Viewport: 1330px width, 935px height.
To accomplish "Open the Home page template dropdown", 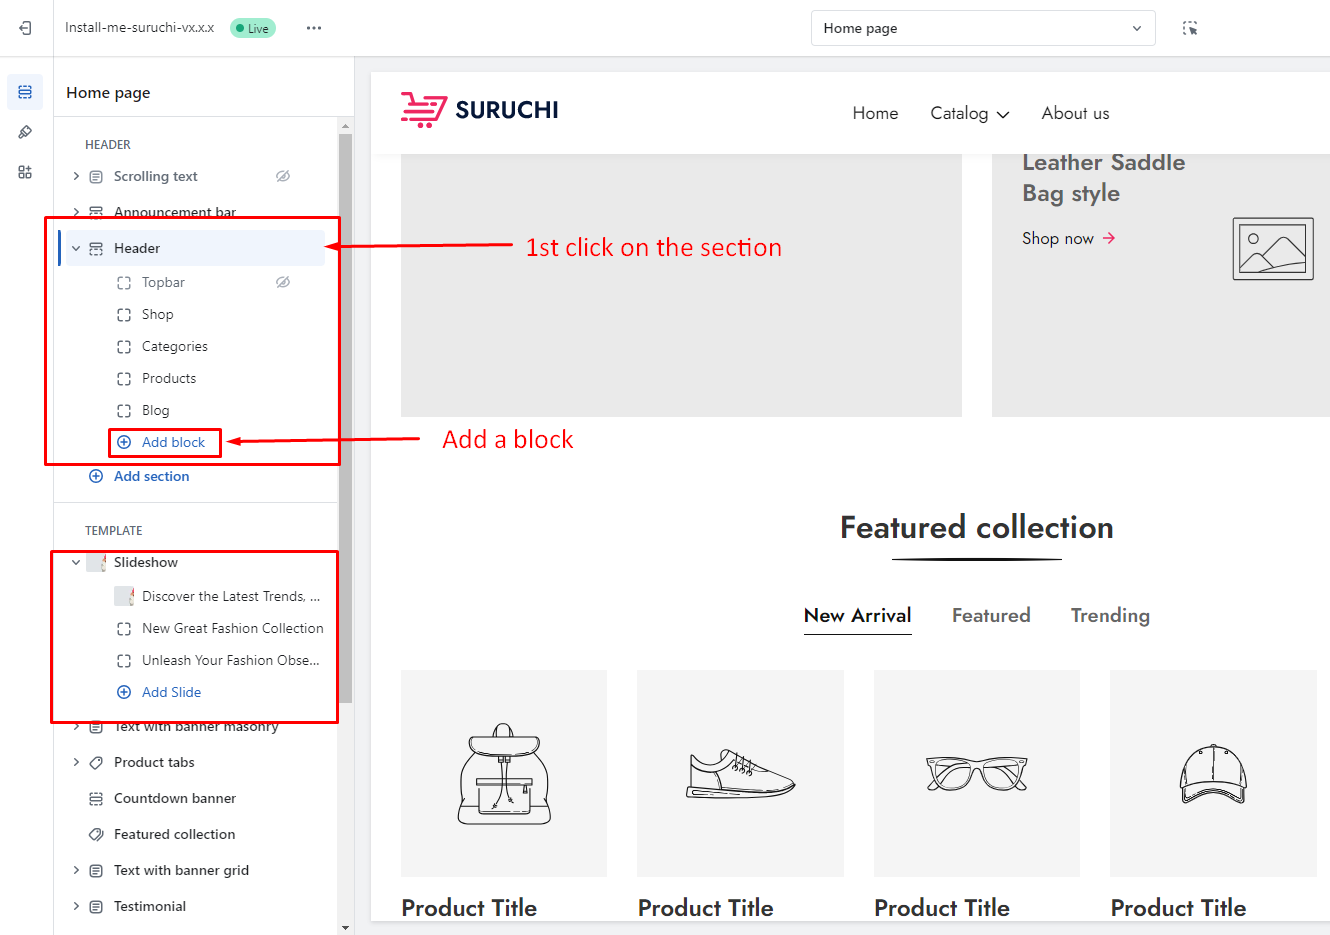I will 983,28.
